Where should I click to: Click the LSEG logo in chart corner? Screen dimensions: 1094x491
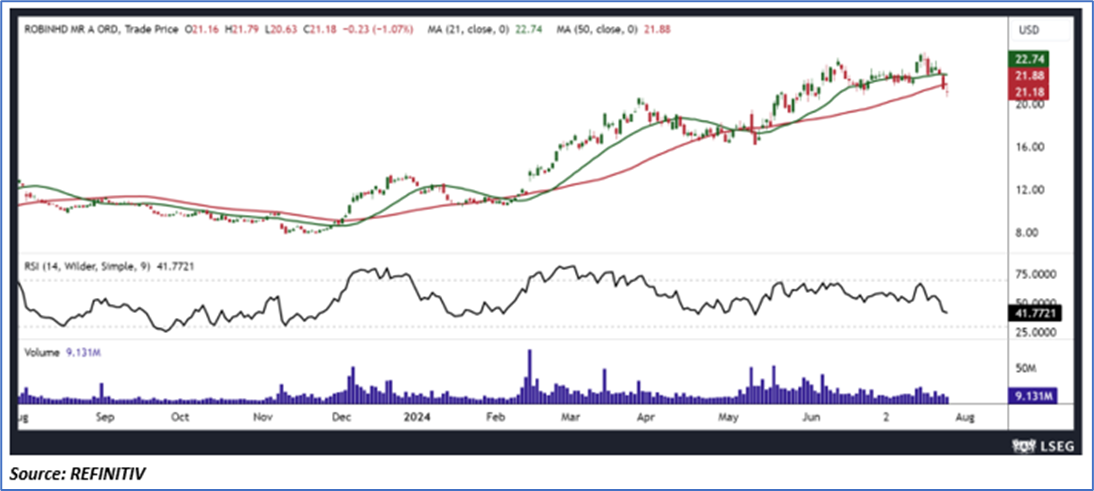[x=1041, y=444]
